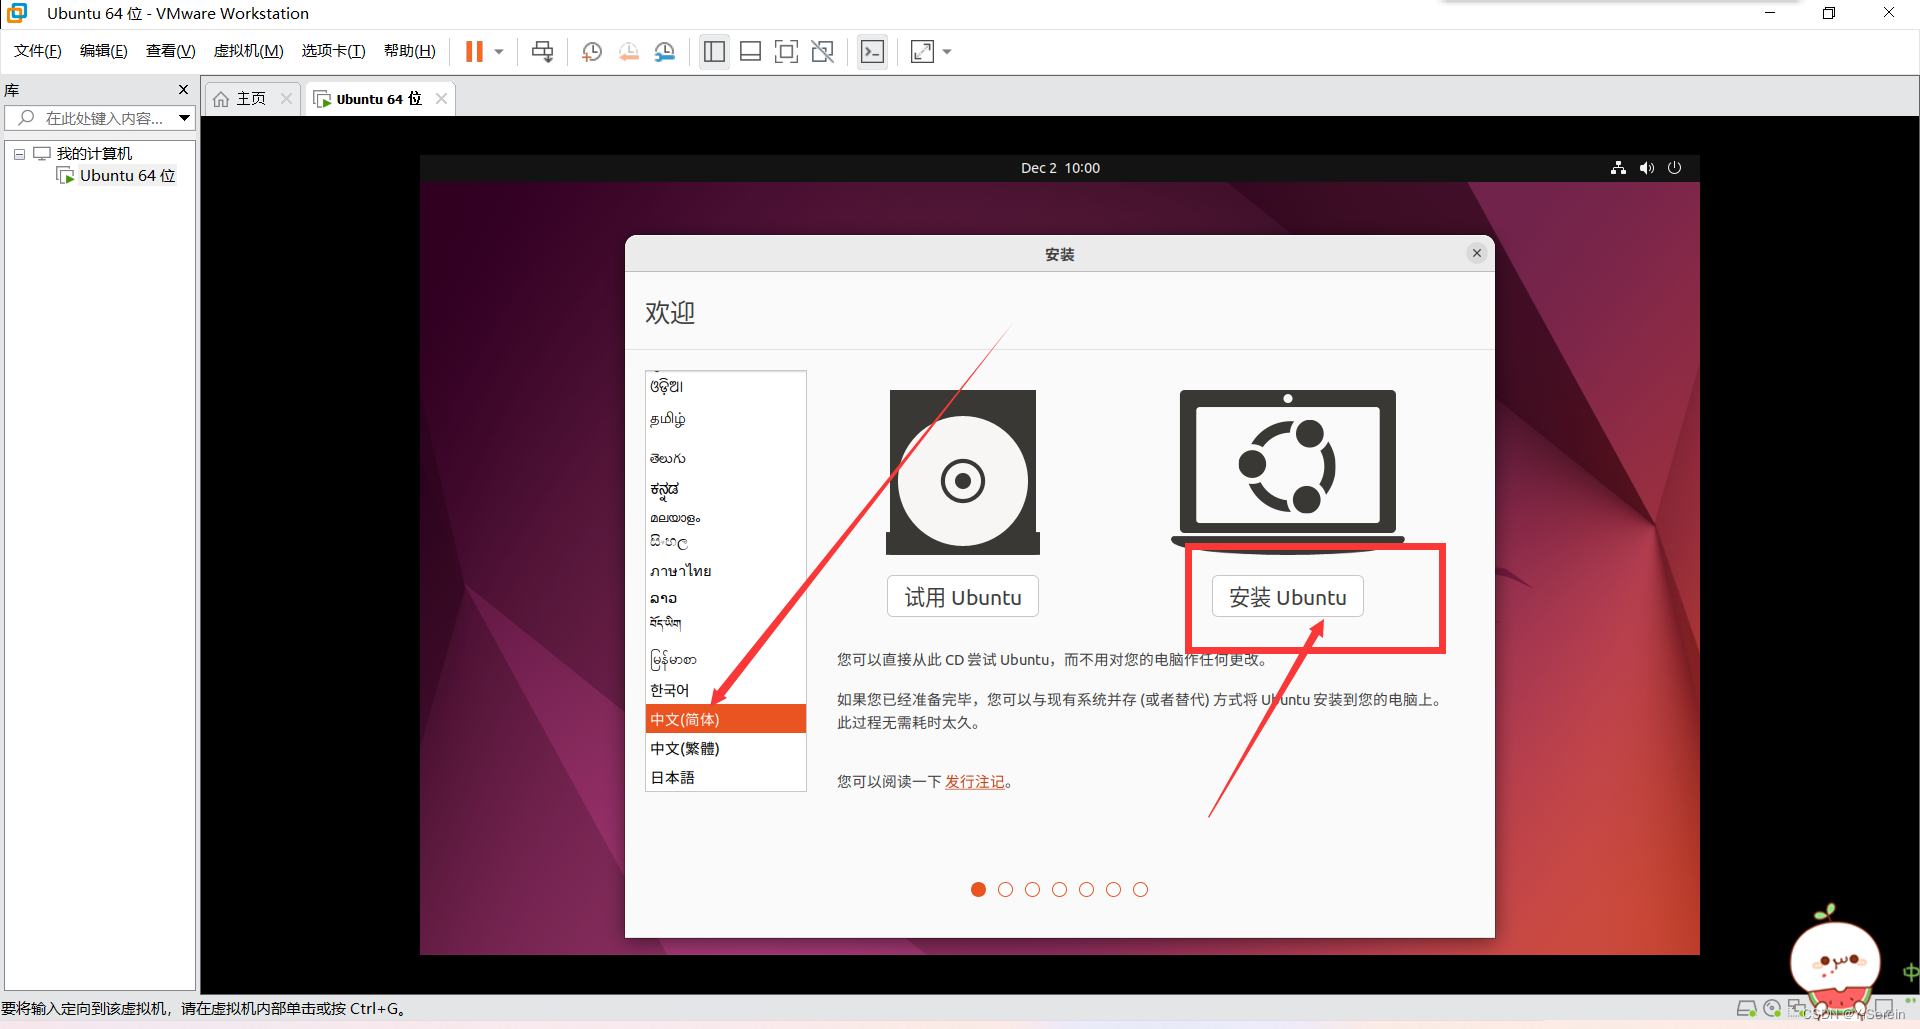Close the 库 library panel
Image resolution: width=1920 pixels, height=1029 pixels.
(x=183, y=89)
